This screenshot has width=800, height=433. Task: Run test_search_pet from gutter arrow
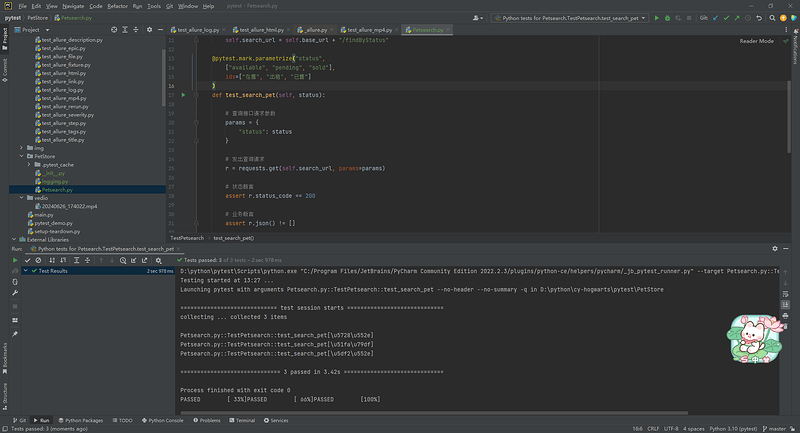(x=183, y=95)
